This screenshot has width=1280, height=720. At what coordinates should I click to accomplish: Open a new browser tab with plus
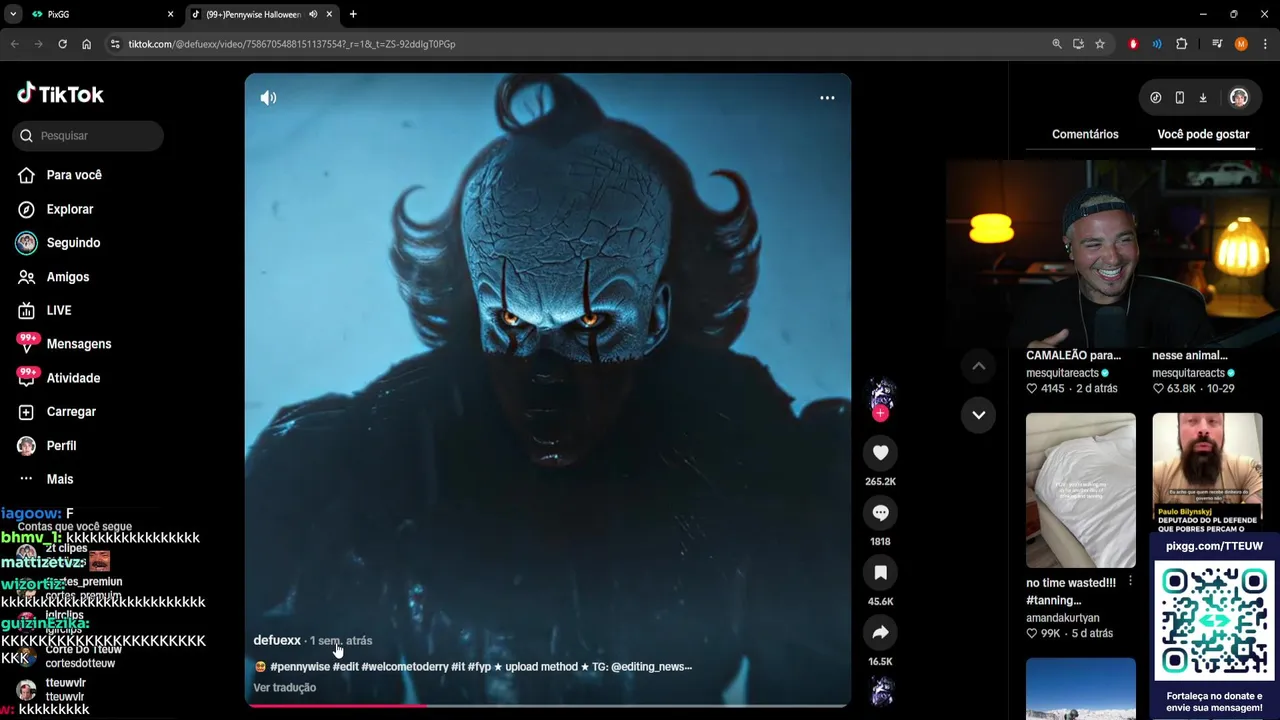[x=353, y=14]
